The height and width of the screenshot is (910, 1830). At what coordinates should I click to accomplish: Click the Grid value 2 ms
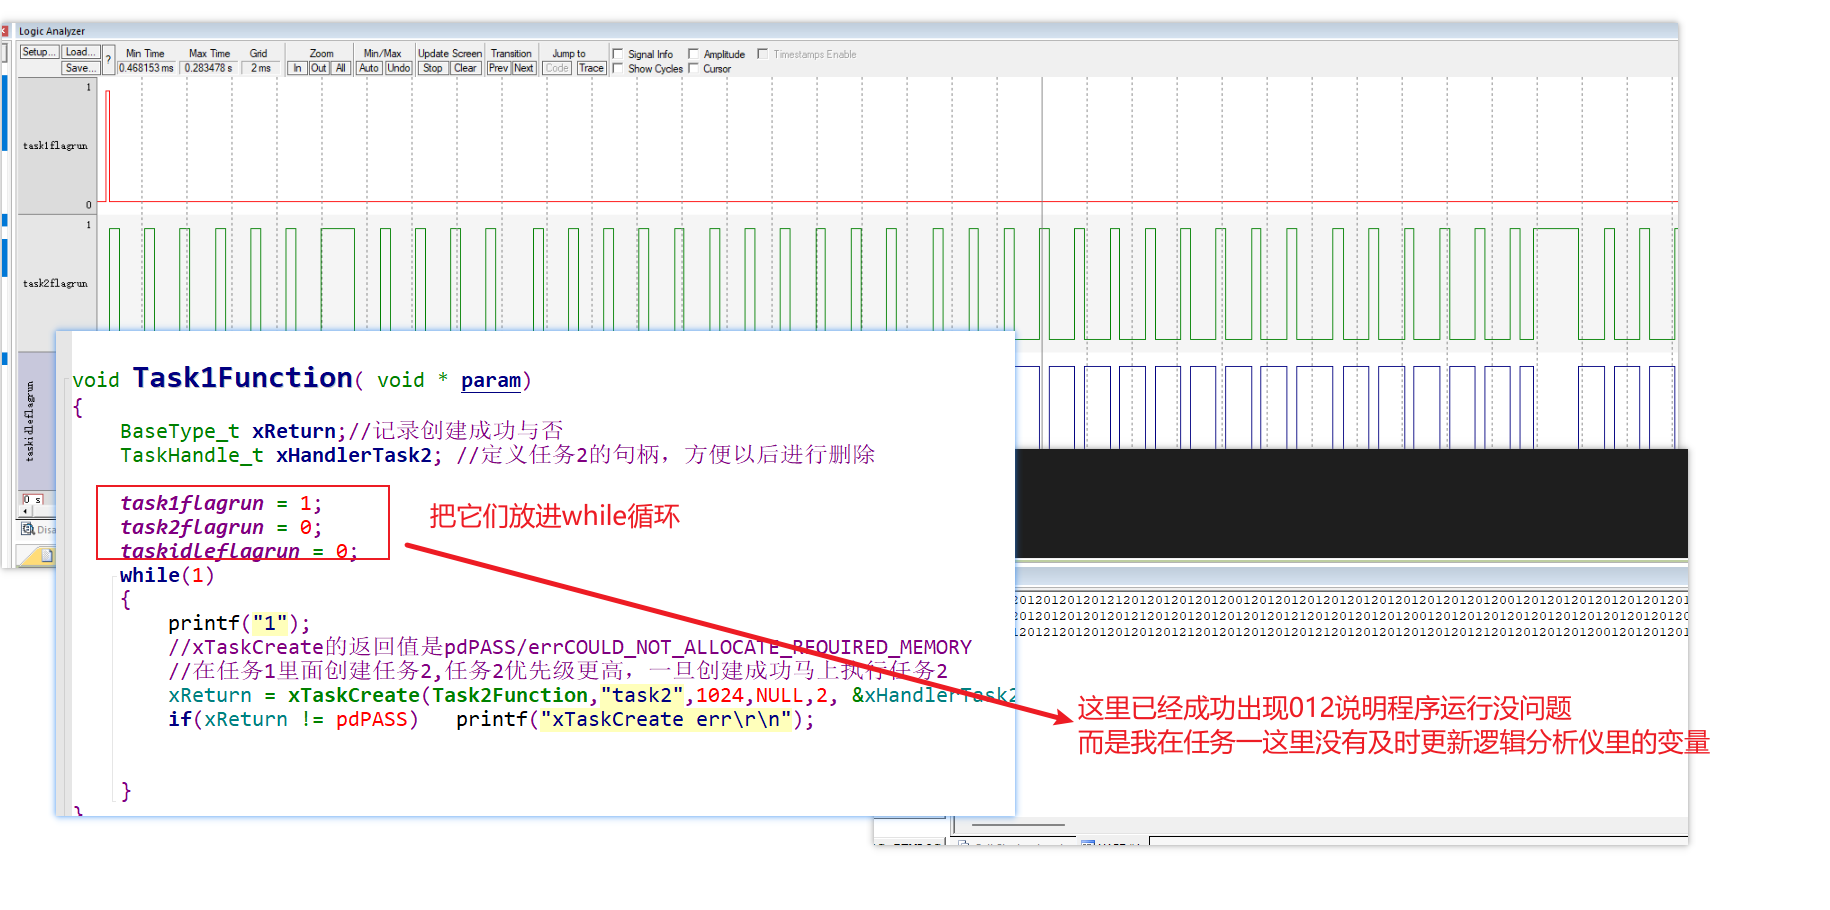(260, 68)
